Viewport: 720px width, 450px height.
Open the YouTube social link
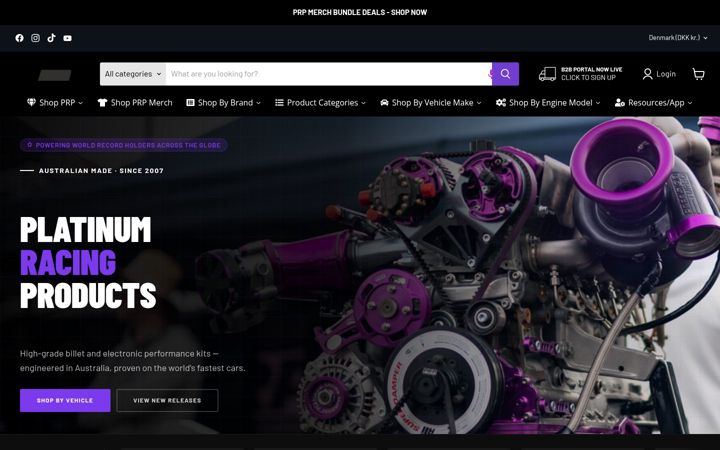click(x=68, y=38)
